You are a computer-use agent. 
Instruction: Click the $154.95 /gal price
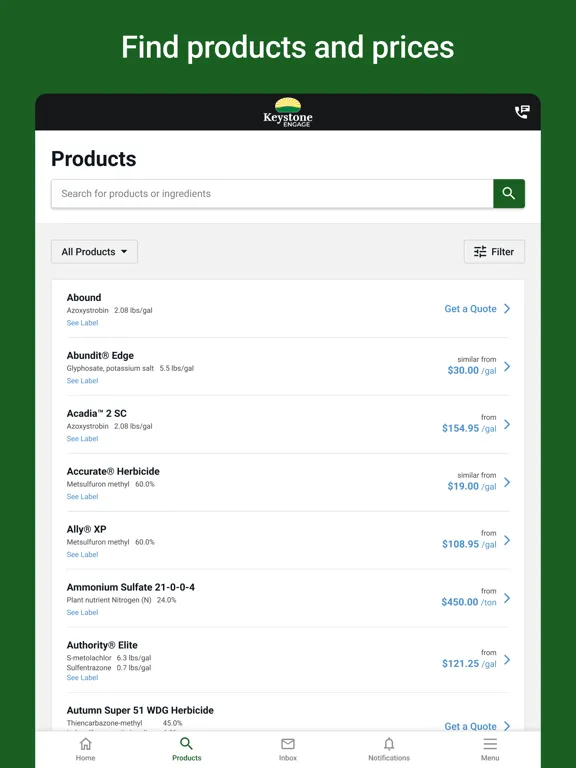[x=469, y=428]
